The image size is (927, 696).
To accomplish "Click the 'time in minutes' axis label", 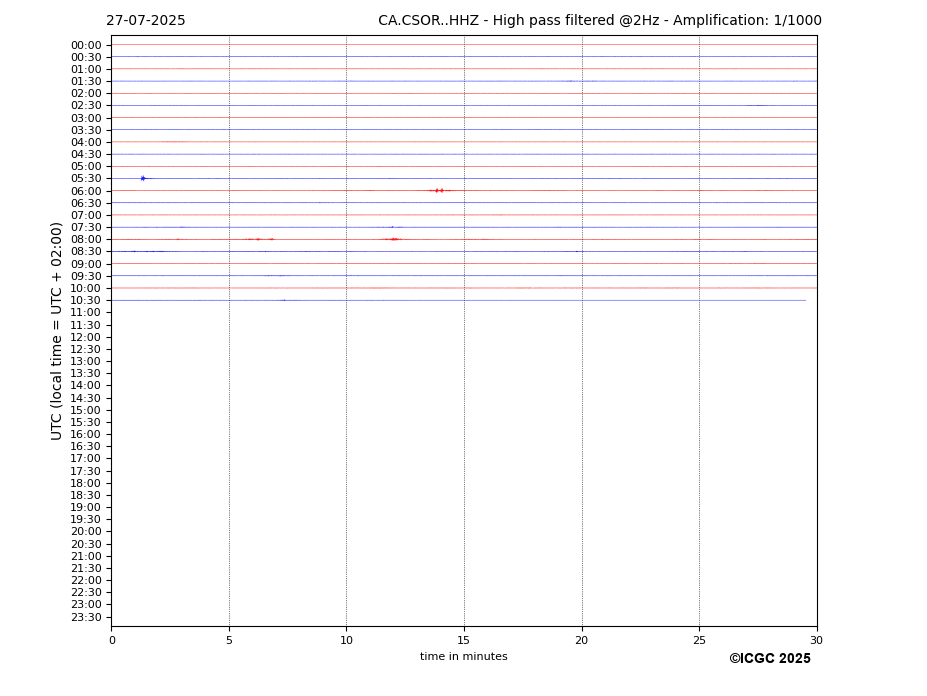I will (x=464, y=656).
